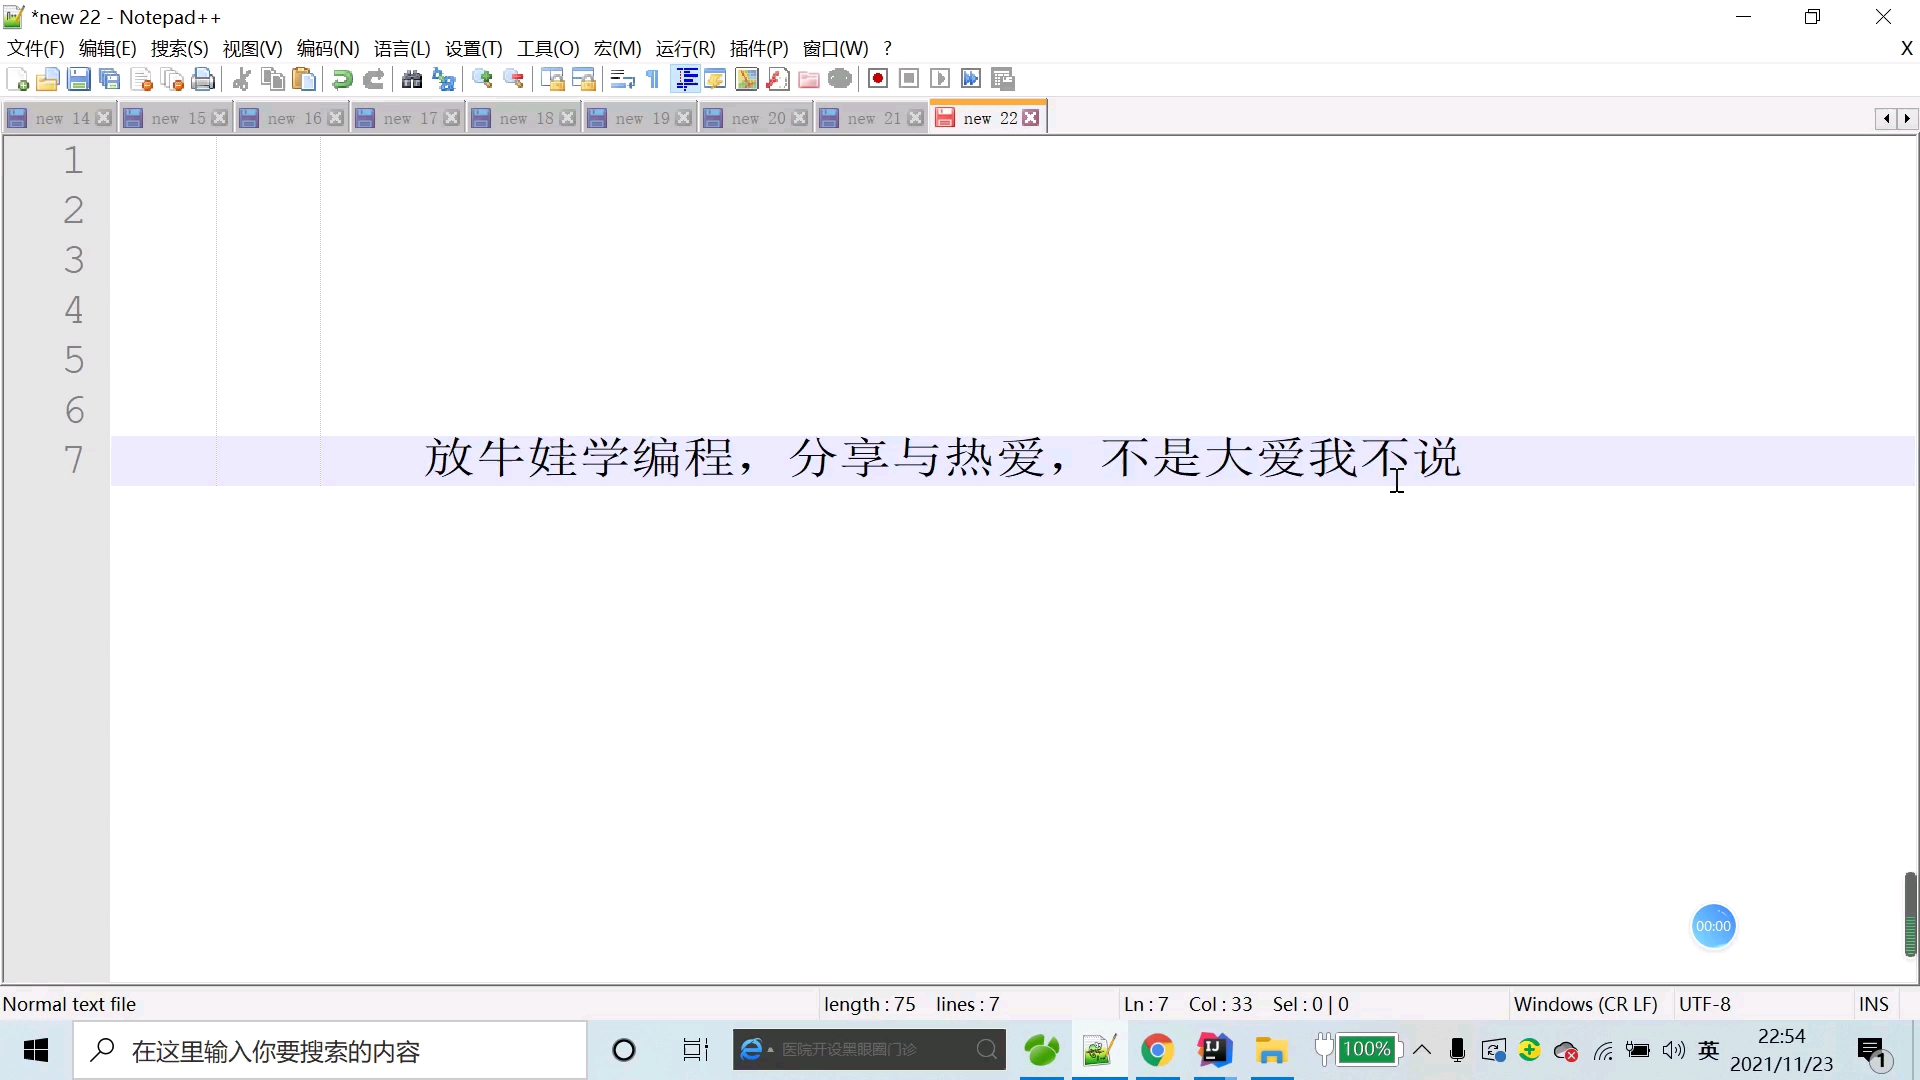Open the 语言(L) menu
1920x1080 pixels.
(x=402, y=48)
